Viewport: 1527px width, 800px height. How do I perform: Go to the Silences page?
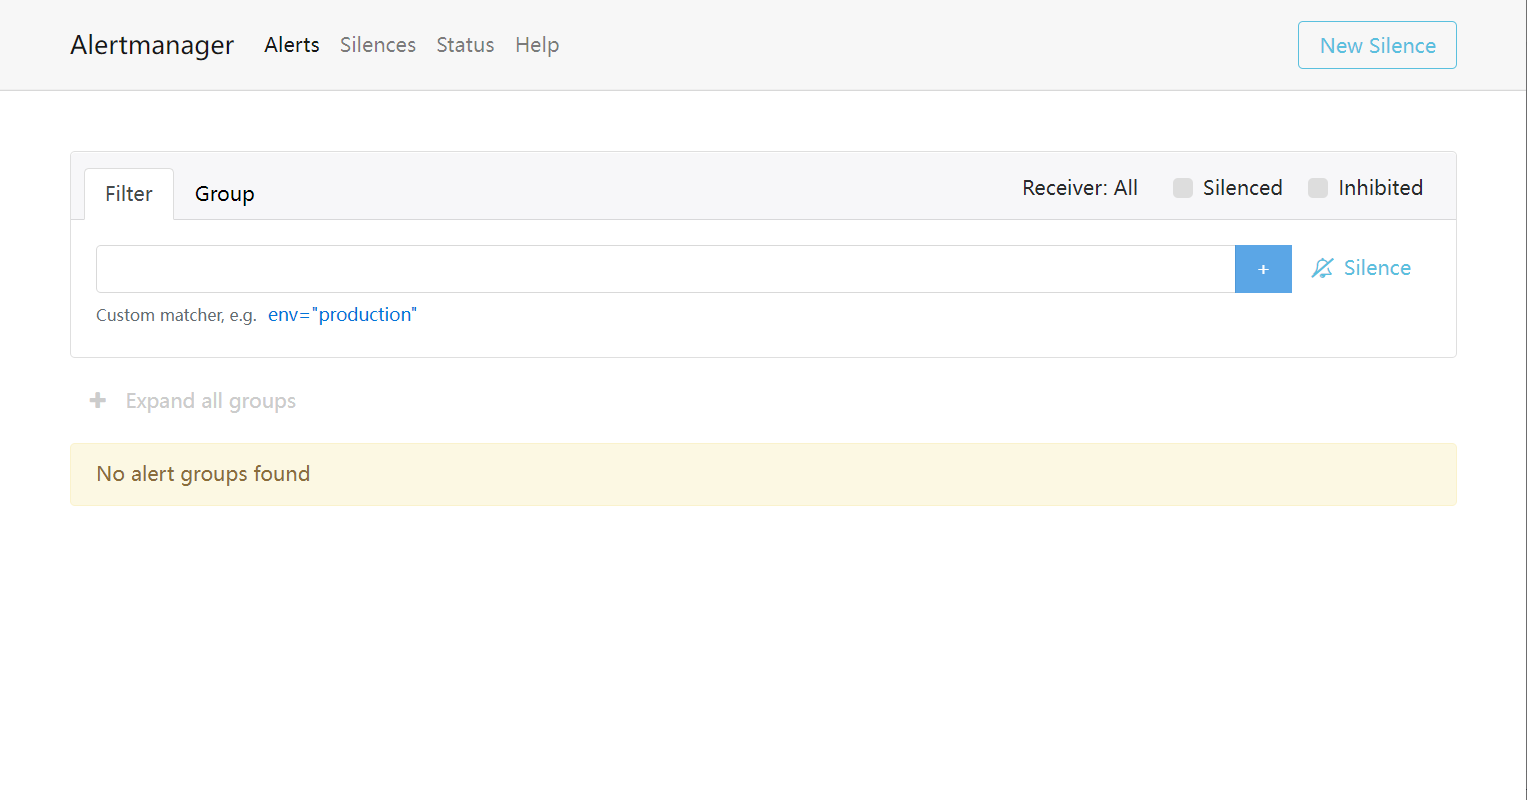[x=378, y=45]
